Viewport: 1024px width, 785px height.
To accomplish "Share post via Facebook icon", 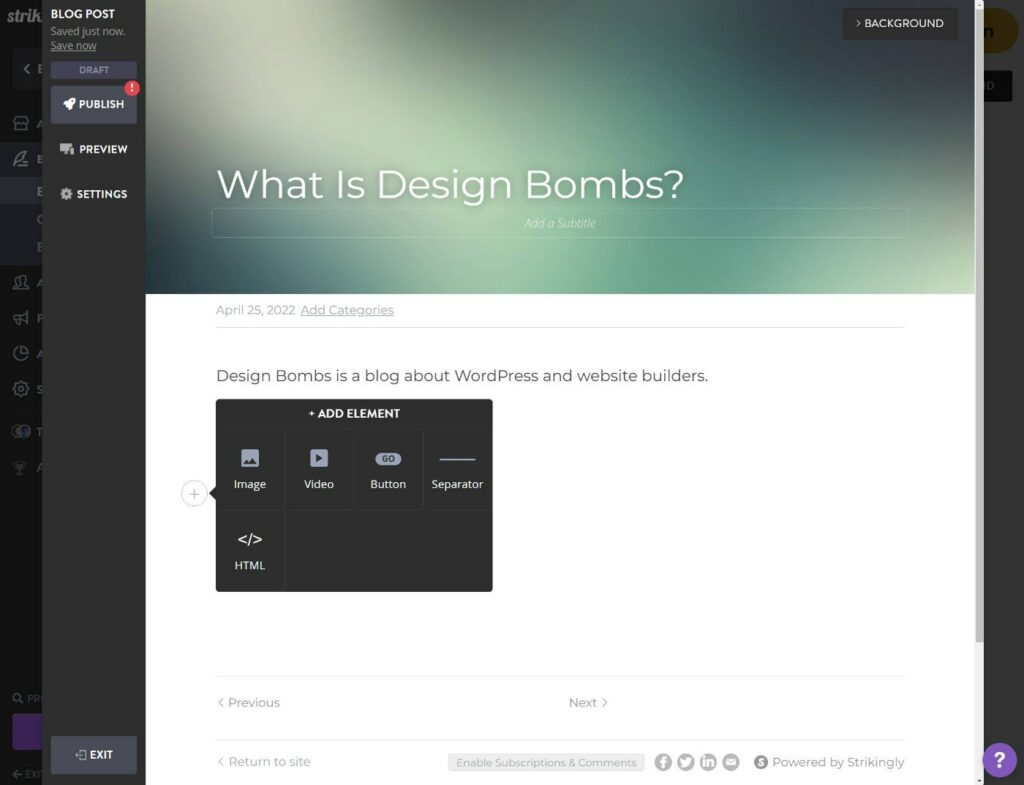I will tap(663, 762).
